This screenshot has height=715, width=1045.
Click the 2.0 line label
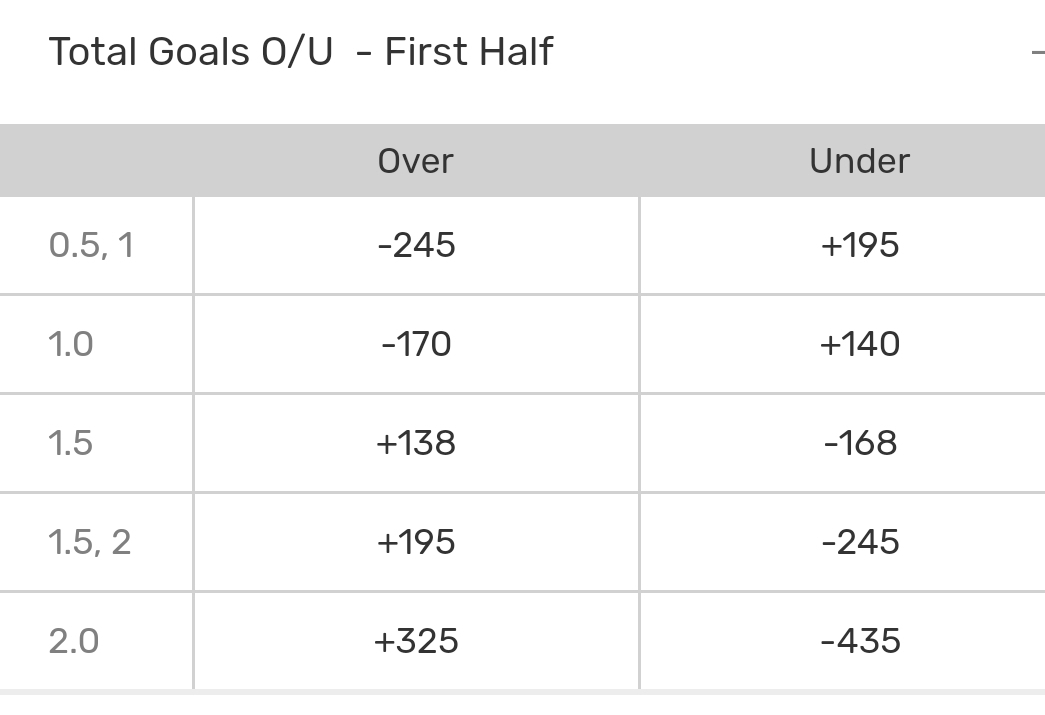tap(74, 641)
